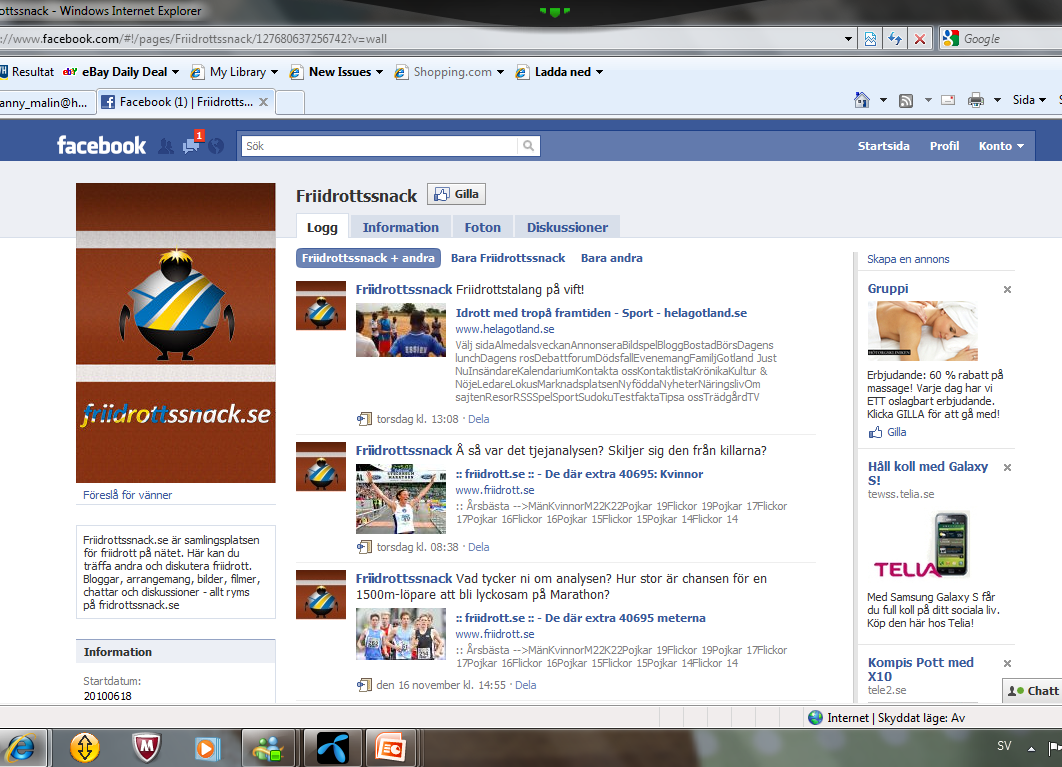Open the Konto account dropdown
1062x767 pixels.
[x=1001, y=146]
